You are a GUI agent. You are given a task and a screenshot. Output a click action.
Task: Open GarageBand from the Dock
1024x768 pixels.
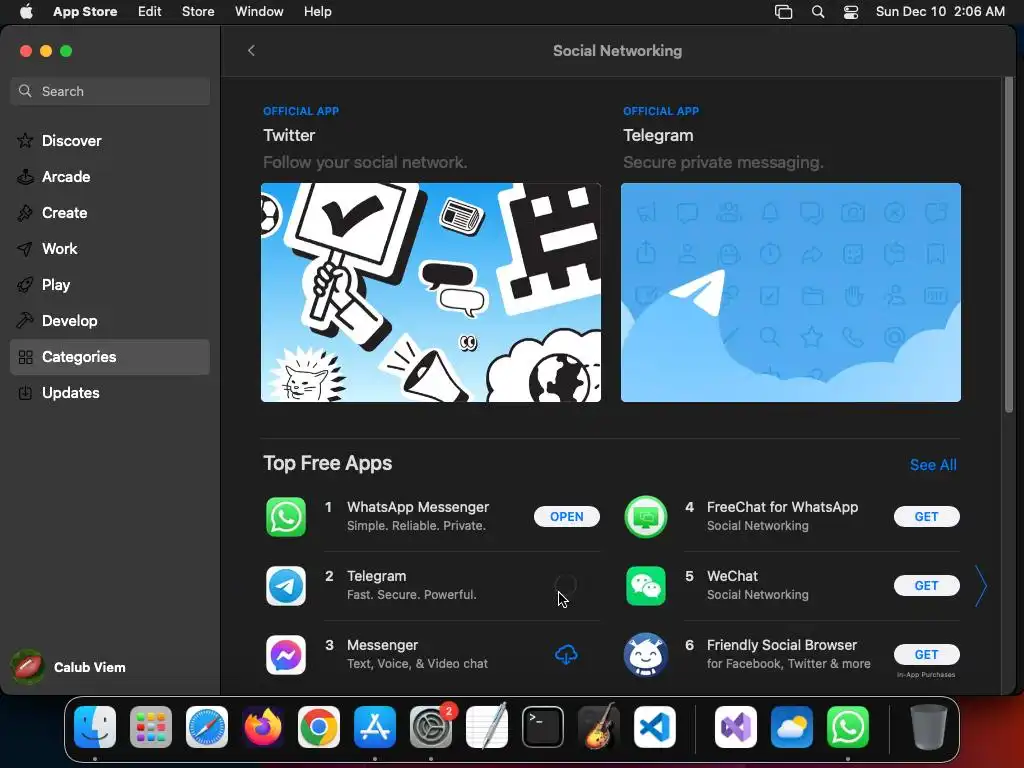point(599,727)
